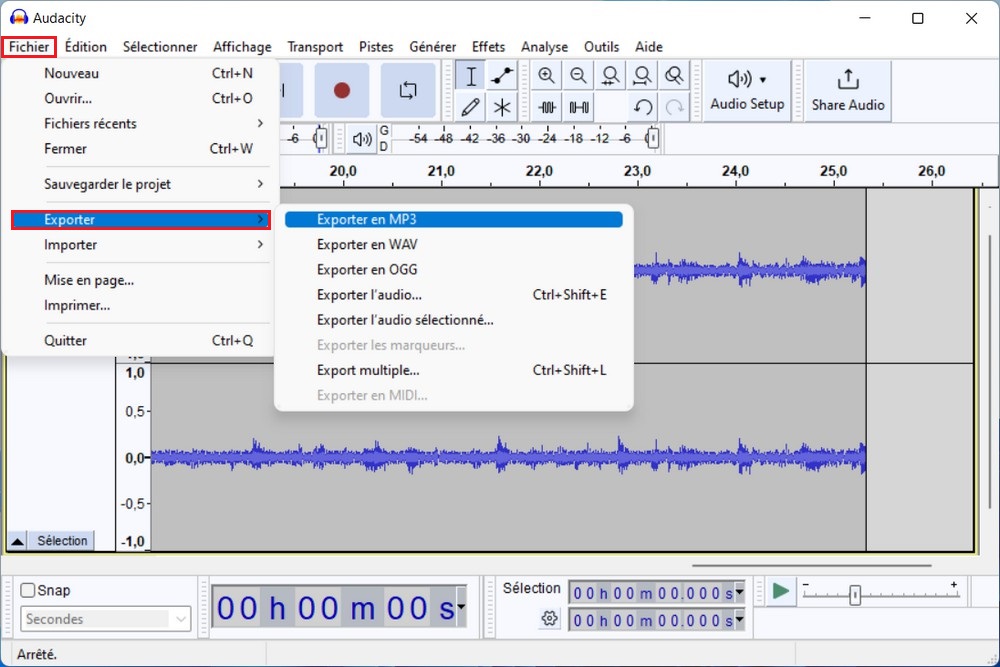
Task: Click the Audacity headphones logo
Action: click(x=18, y=17)
